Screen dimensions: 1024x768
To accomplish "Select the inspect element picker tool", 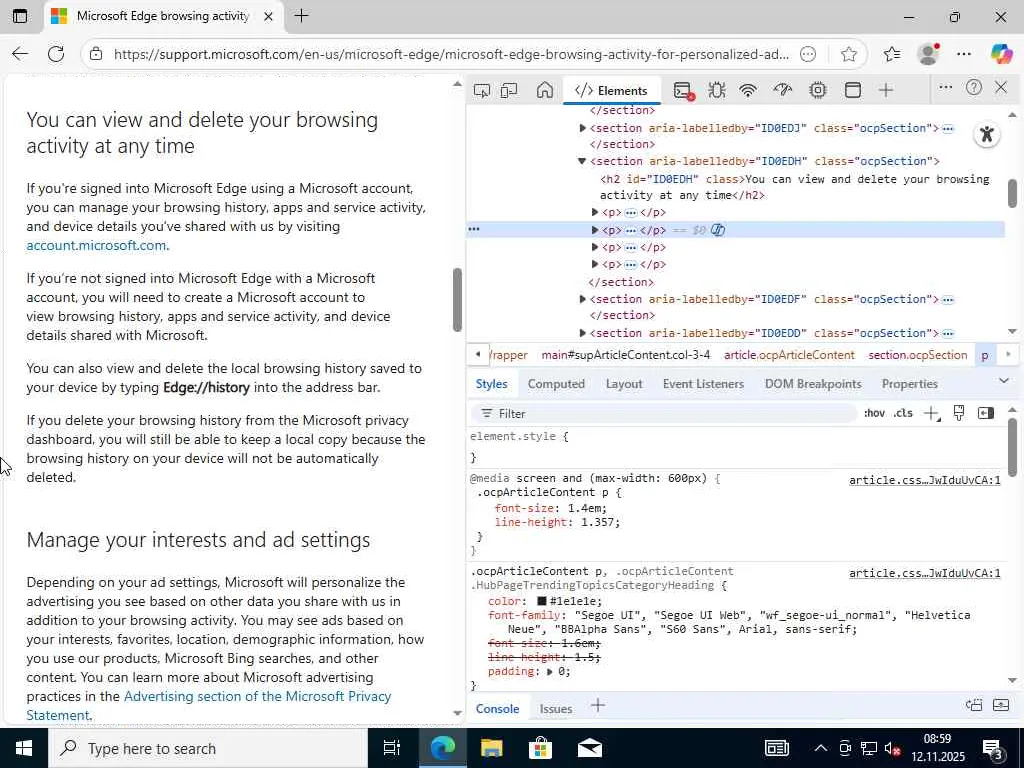I will pyautogui.click(x=482, y=90).
